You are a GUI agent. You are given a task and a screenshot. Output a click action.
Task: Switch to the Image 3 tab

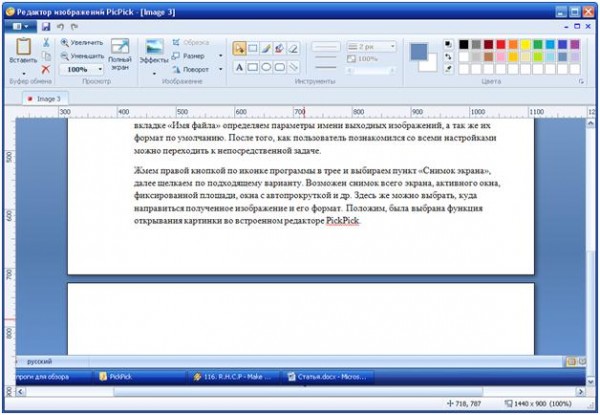click(44, 99)
